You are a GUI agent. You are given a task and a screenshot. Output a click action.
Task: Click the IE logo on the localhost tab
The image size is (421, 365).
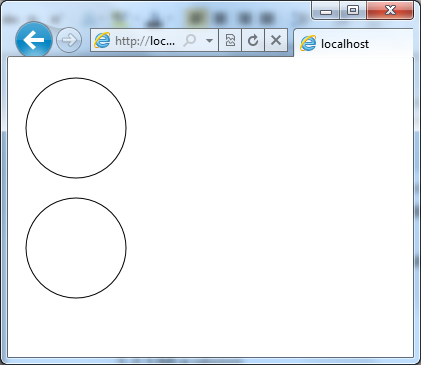pyautogui.click(x=308, y=43)
